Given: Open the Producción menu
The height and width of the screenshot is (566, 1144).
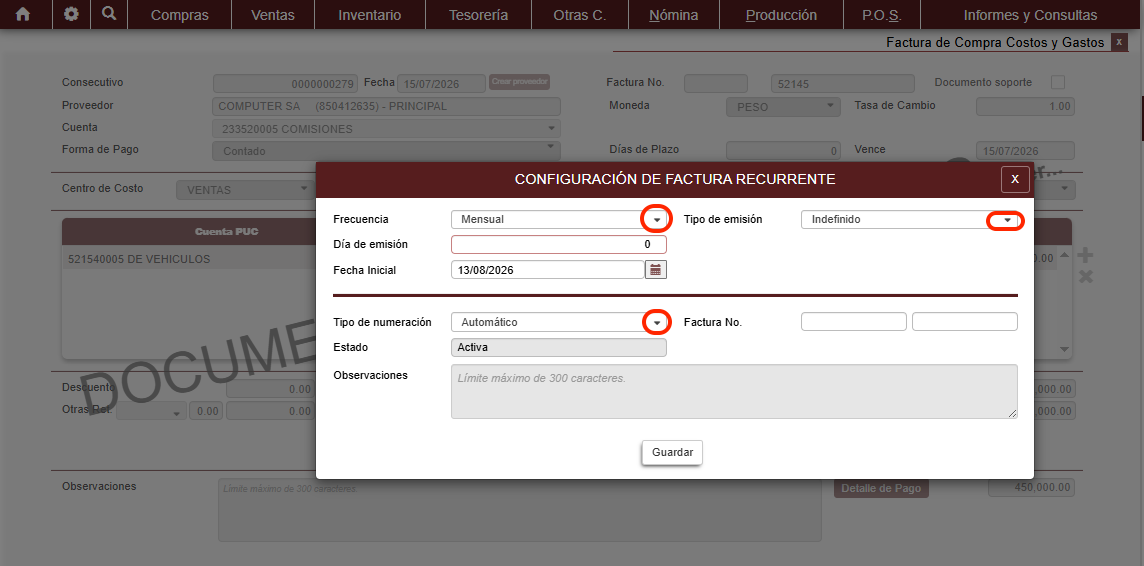Looking at the screenshot, I should (781, 15).
